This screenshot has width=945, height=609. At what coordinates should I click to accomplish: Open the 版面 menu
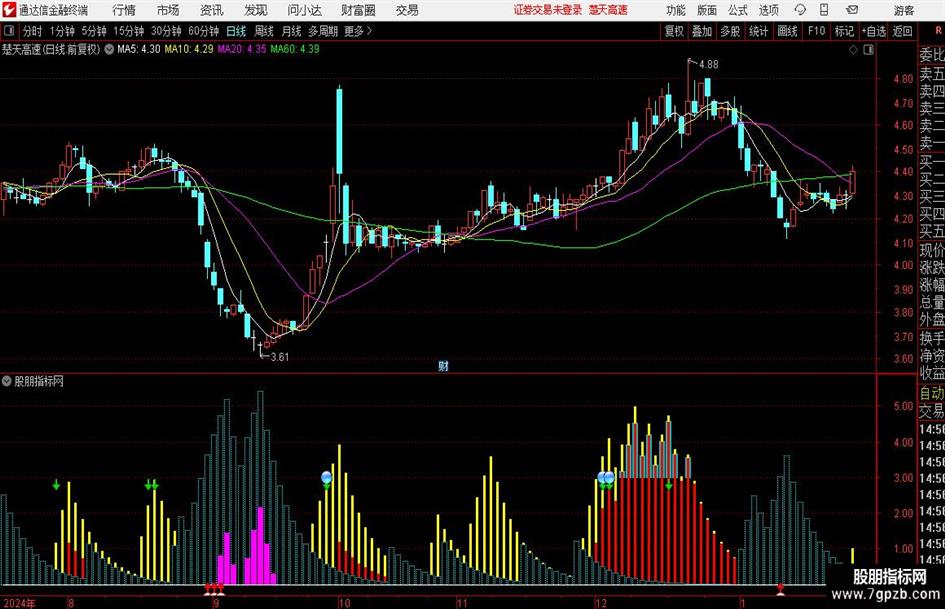(x=706, y=10)
